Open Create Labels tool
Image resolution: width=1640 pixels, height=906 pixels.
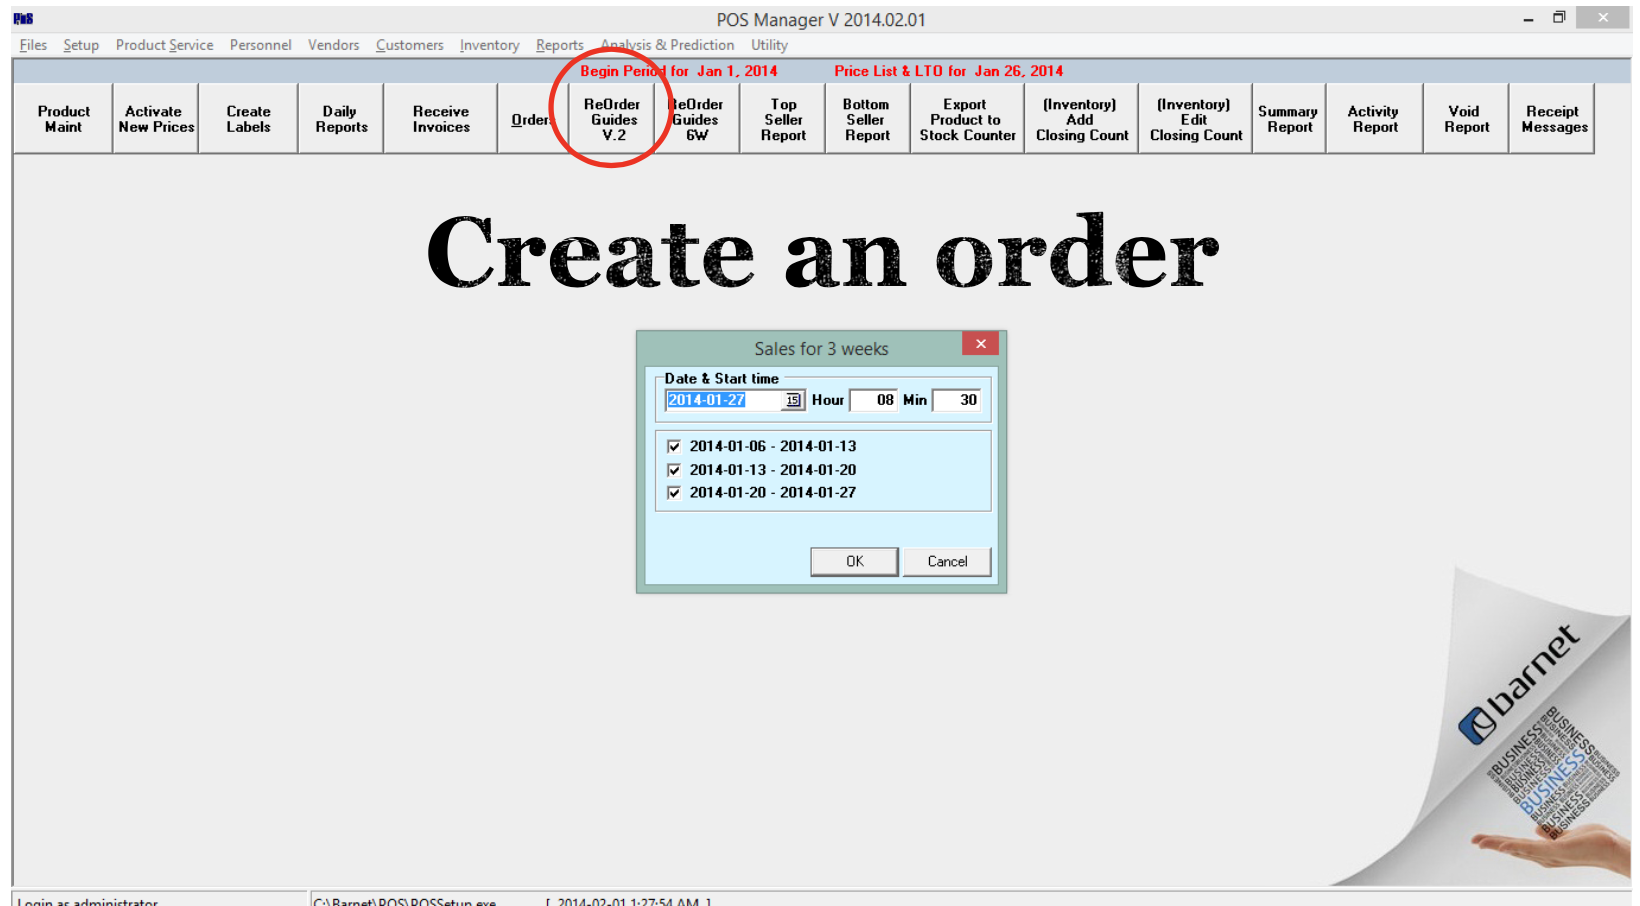click(248, 119)
